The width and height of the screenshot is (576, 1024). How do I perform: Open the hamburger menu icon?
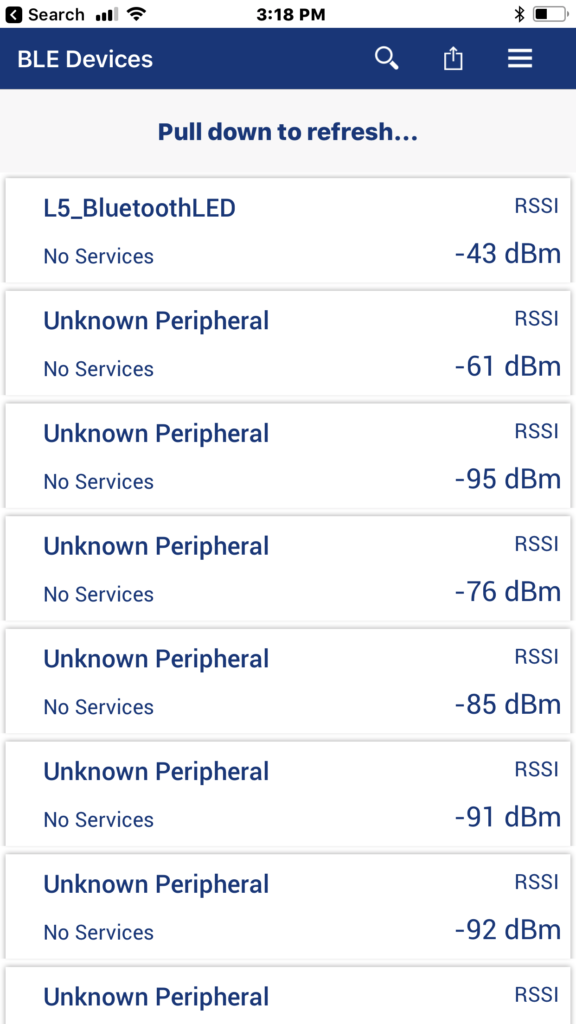[520, 59]
